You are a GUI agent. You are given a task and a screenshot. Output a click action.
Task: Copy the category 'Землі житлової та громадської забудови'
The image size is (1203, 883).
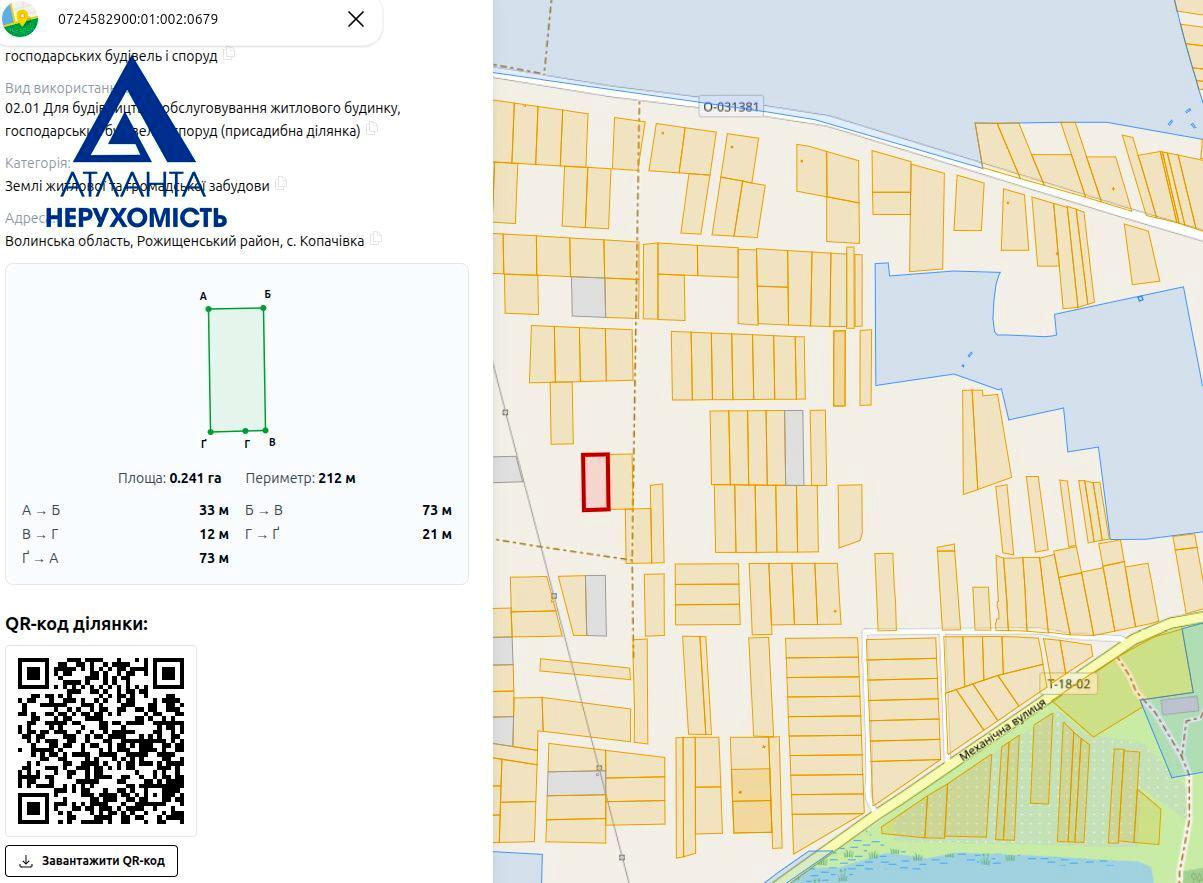pos(281,184)
